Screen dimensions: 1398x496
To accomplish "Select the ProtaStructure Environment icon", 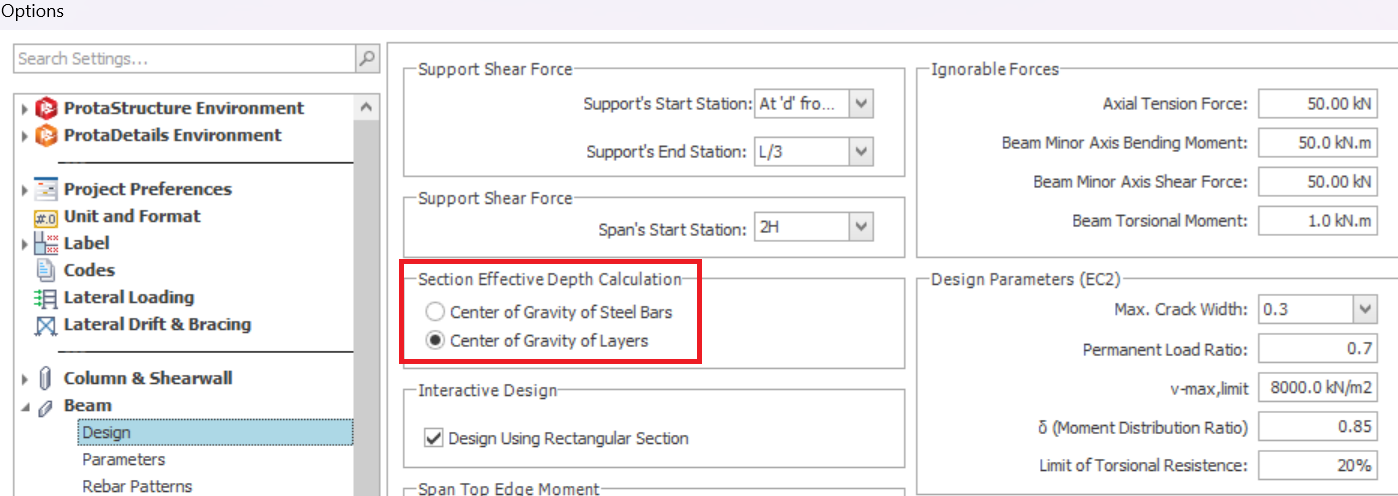I will [x=46, y=108].
